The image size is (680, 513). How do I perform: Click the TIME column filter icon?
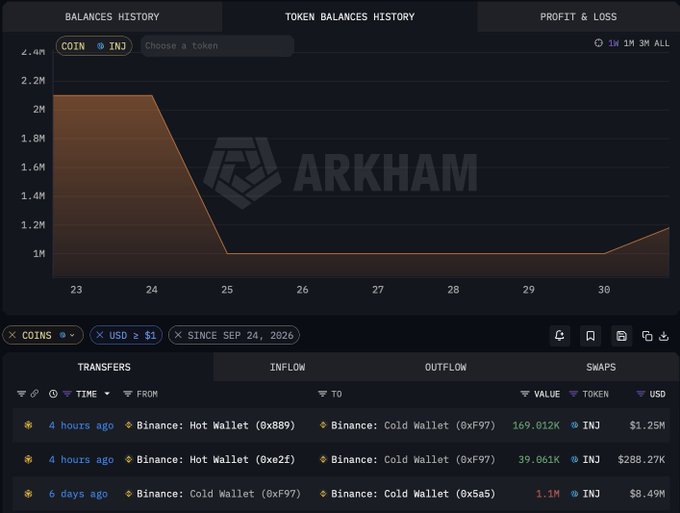pyautogui.click(x=67, y=394)
